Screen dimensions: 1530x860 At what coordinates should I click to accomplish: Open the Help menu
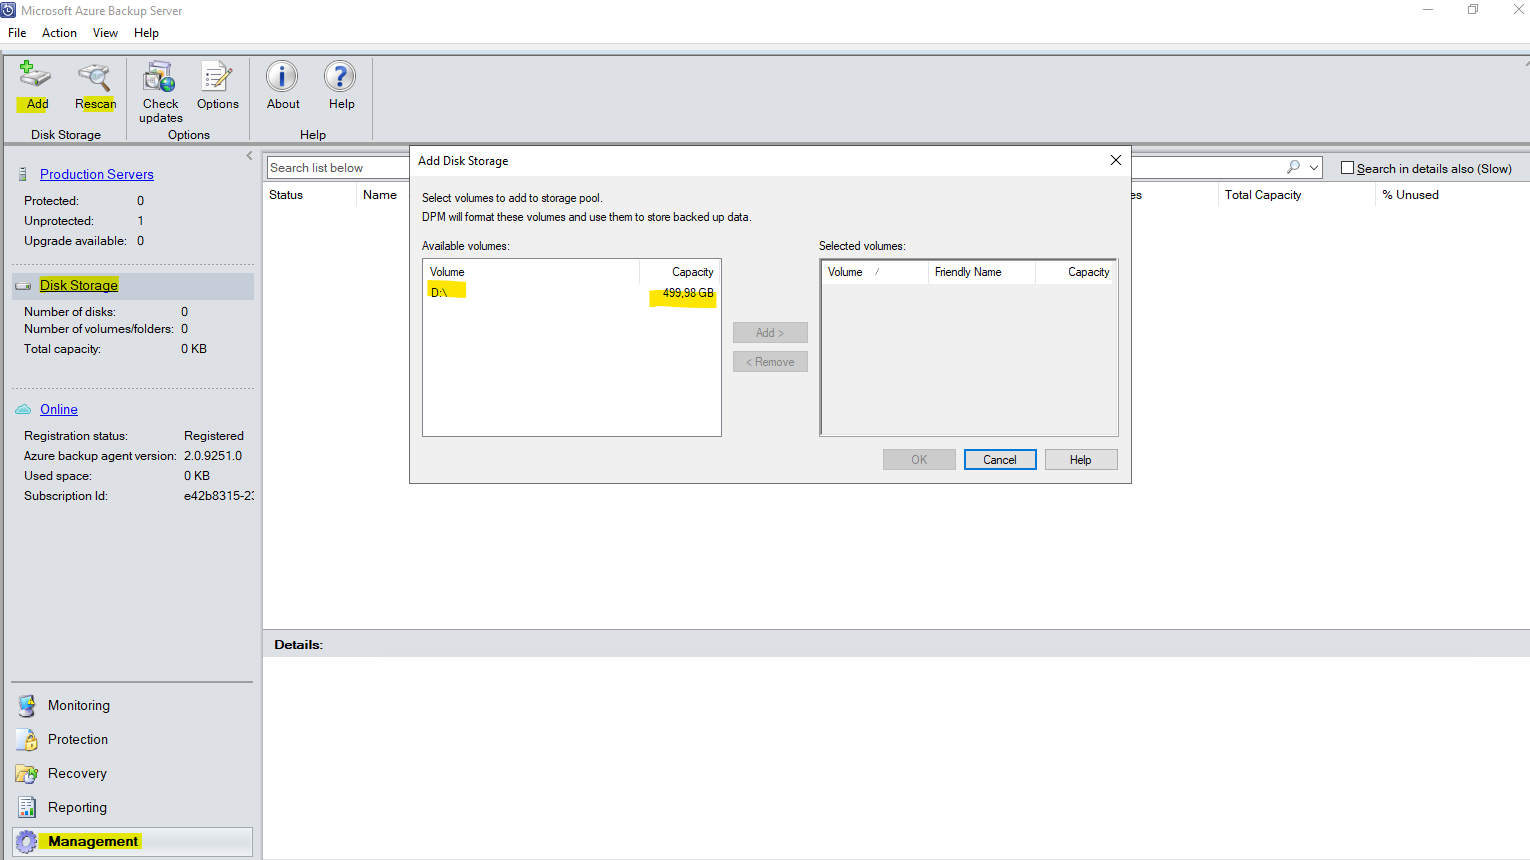[x=146, y=33]
